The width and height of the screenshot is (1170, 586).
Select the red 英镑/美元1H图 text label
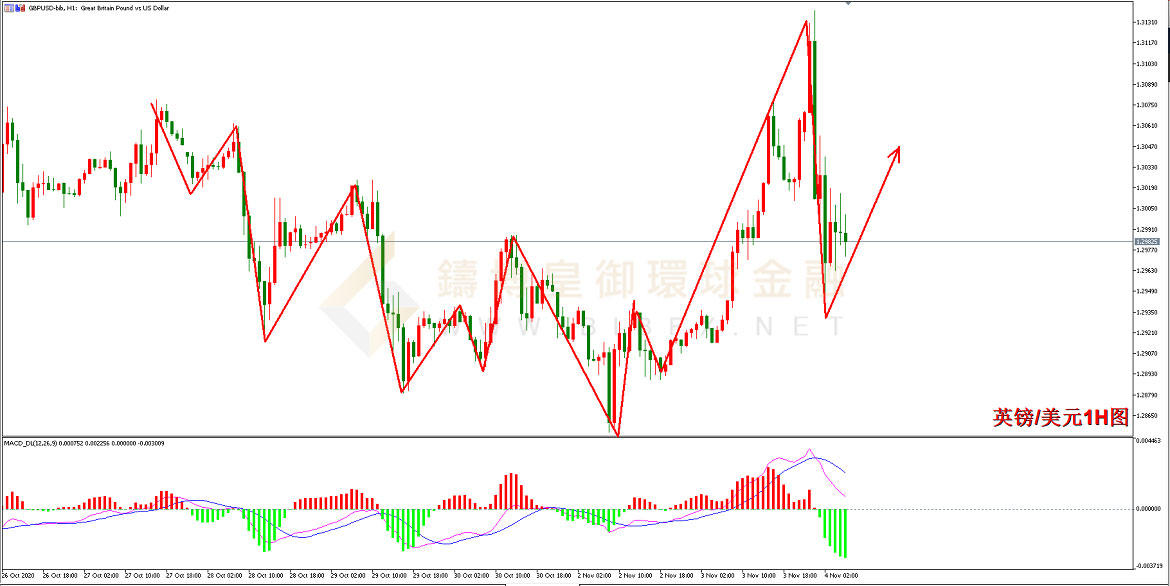[1060, 418]
